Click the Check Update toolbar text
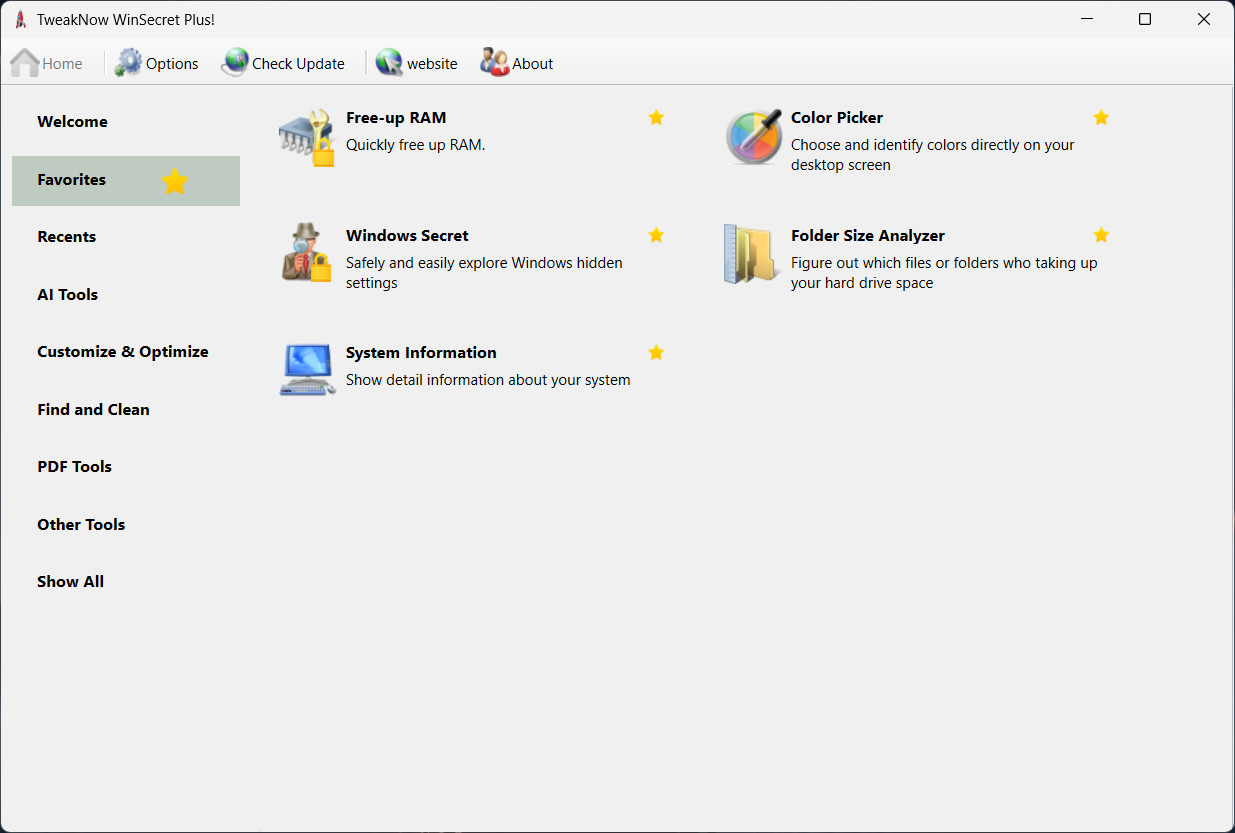Screen dimensions: 1235x833 [x=298, y=64]
